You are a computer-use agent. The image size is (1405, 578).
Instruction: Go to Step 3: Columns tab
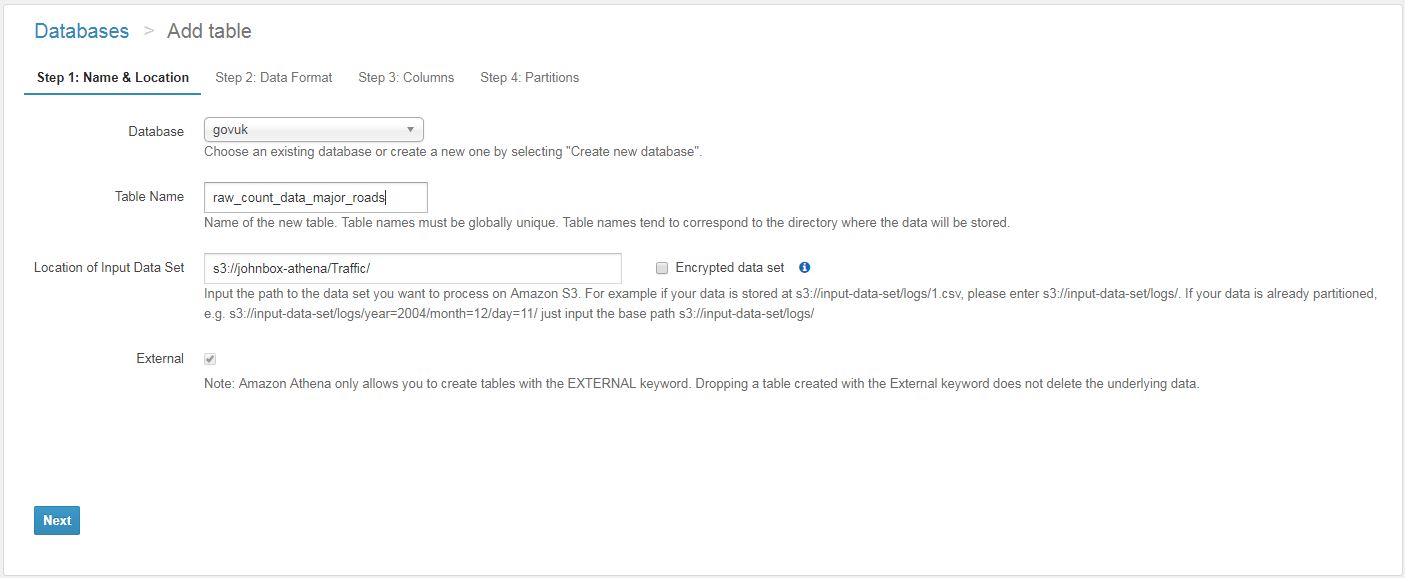(406, 77)
